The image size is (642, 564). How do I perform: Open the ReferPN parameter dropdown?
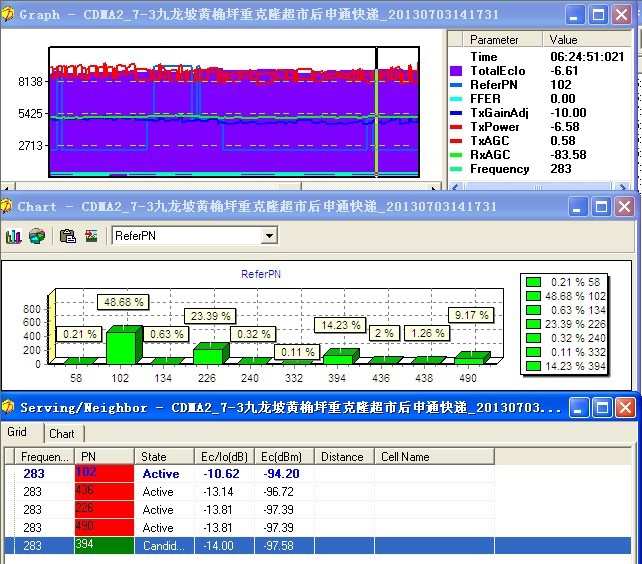click(x=267, y=236)
